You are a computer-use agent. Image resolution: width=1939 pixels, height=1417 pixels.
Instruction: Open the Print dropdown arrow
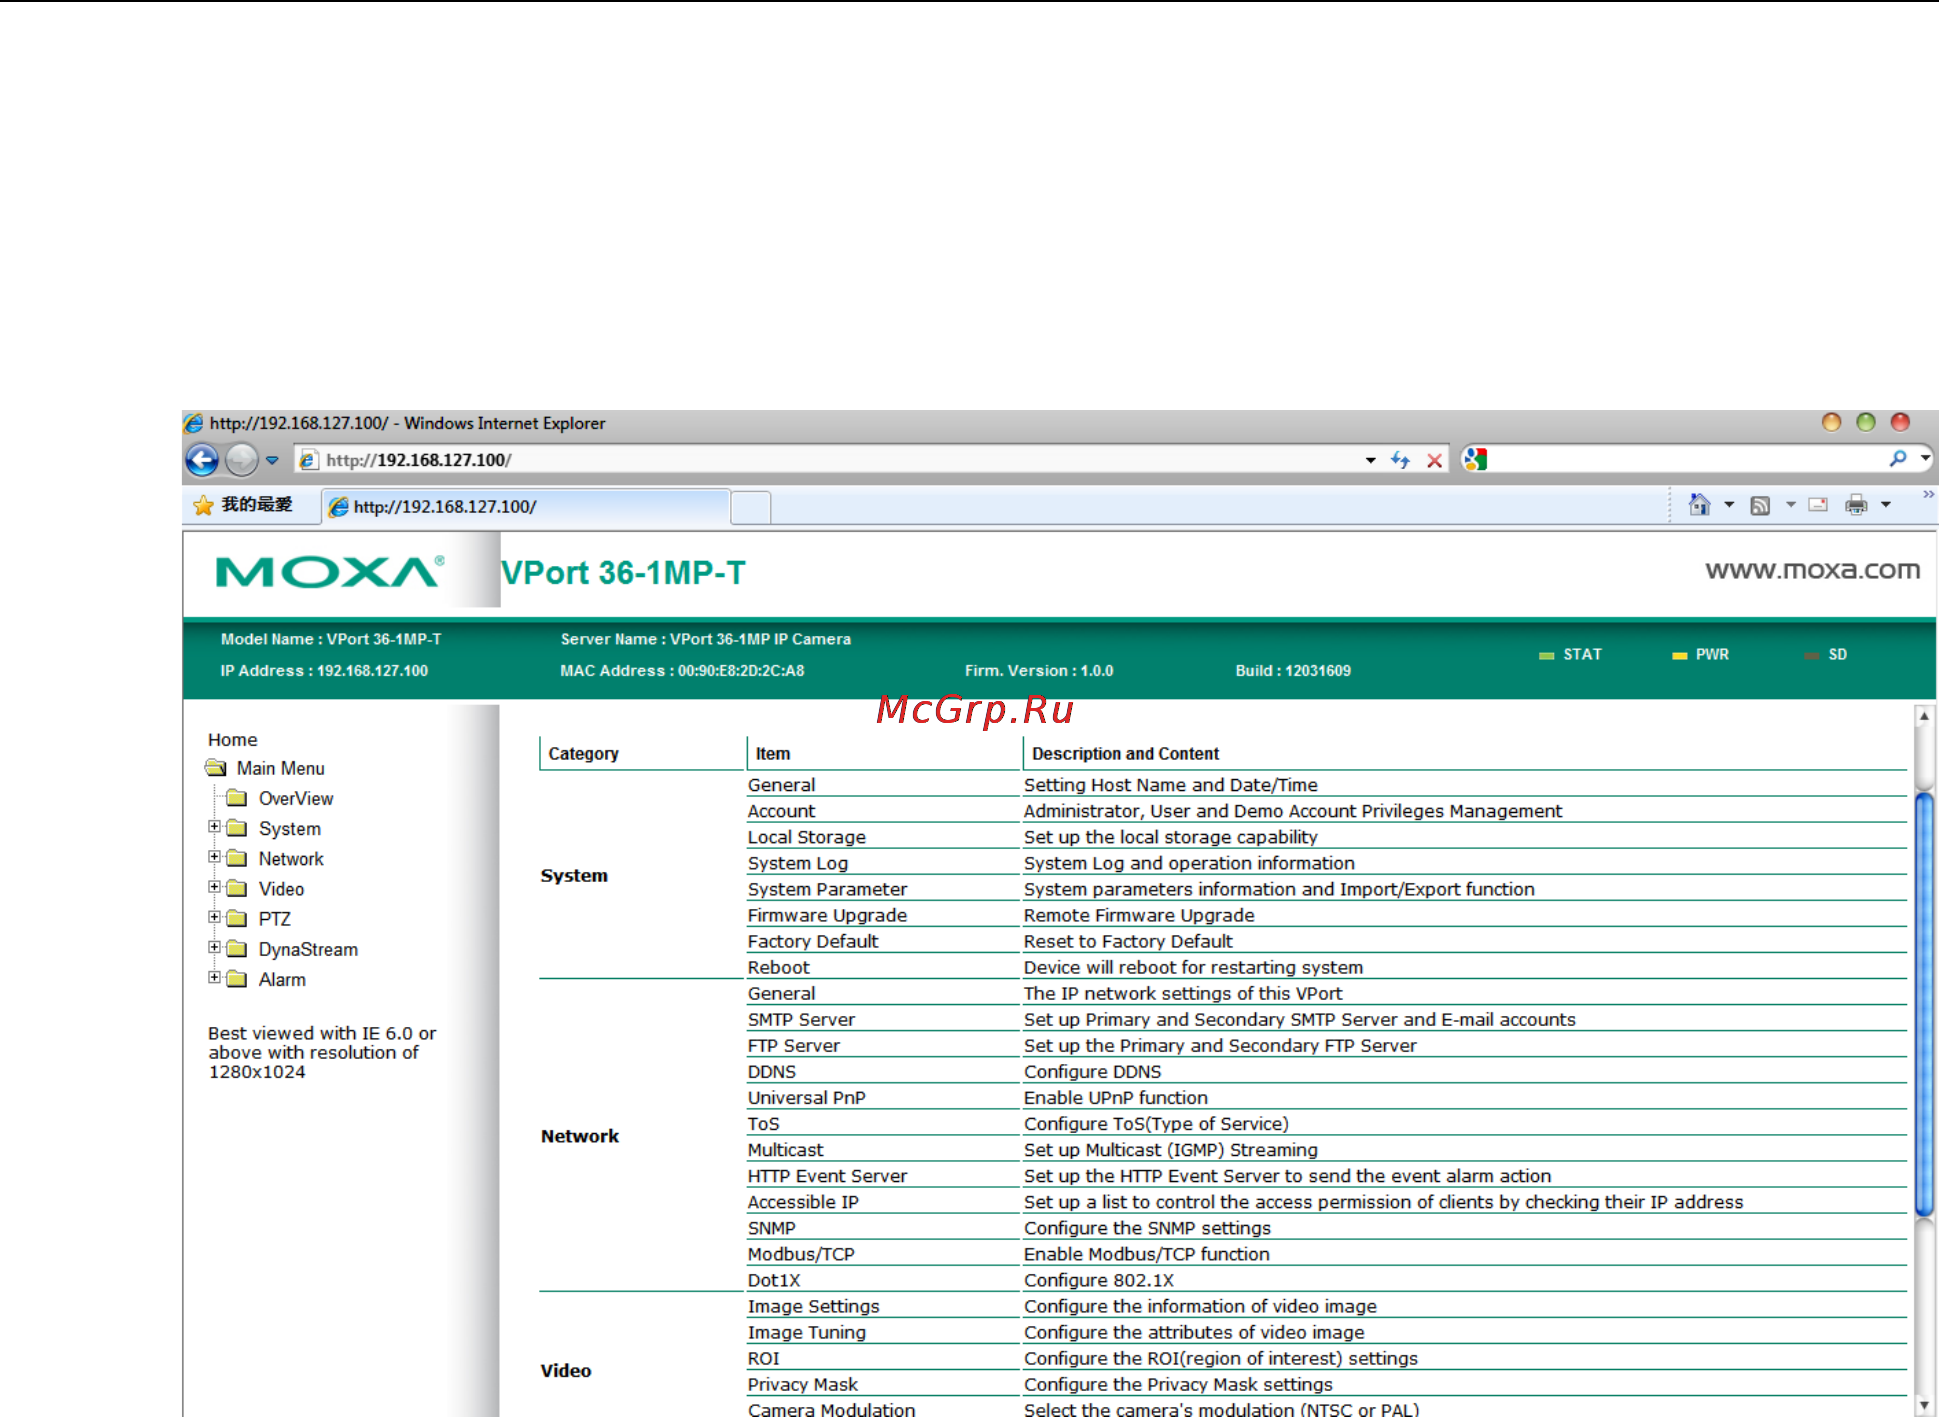1886,505
